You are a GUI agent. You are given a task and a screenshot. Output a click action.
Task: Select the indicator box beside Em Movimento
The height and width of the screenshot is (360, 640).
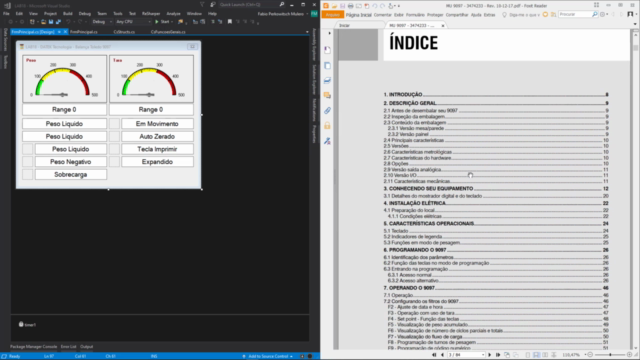(x=114, y=124)
